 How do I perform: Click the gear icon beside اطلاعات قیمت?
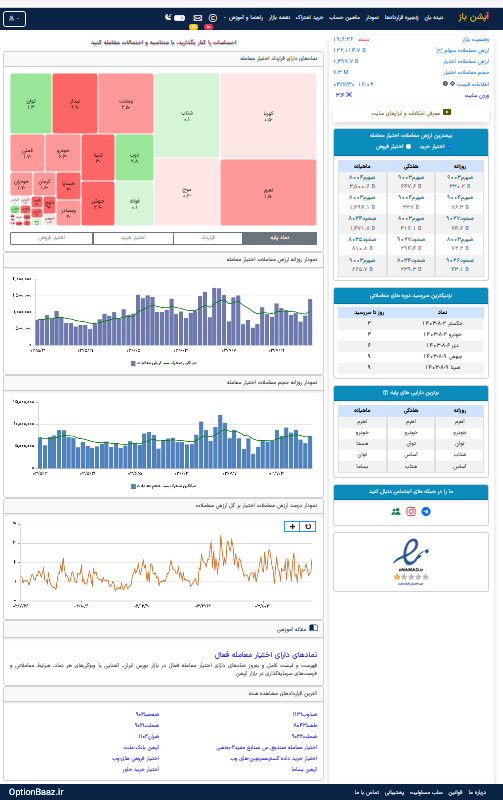[x=452, y=83]
